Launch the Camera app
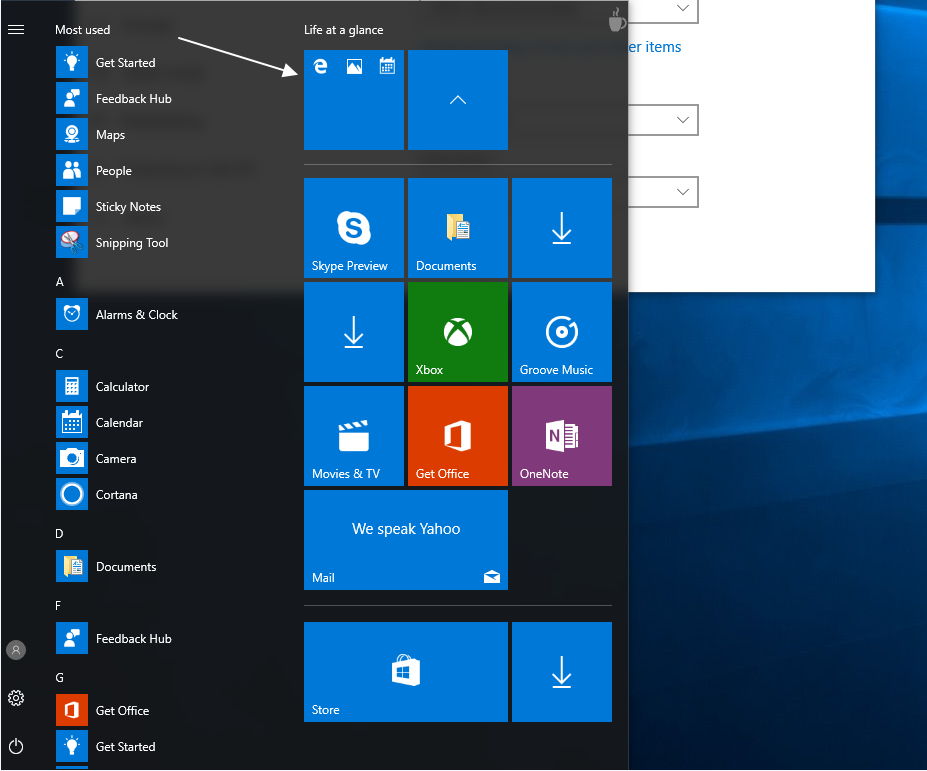 click(x=96, y=459)
